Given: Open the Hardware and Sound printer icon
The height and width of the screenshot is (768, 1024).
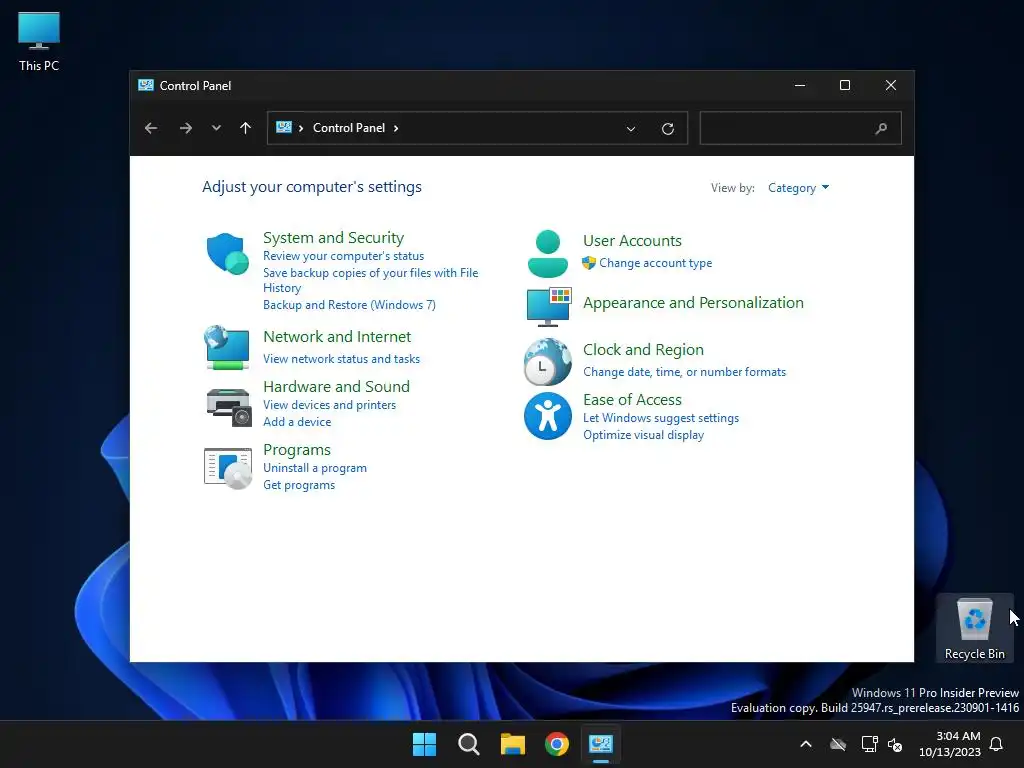Looking at the screenshot, I should (229, 407).
